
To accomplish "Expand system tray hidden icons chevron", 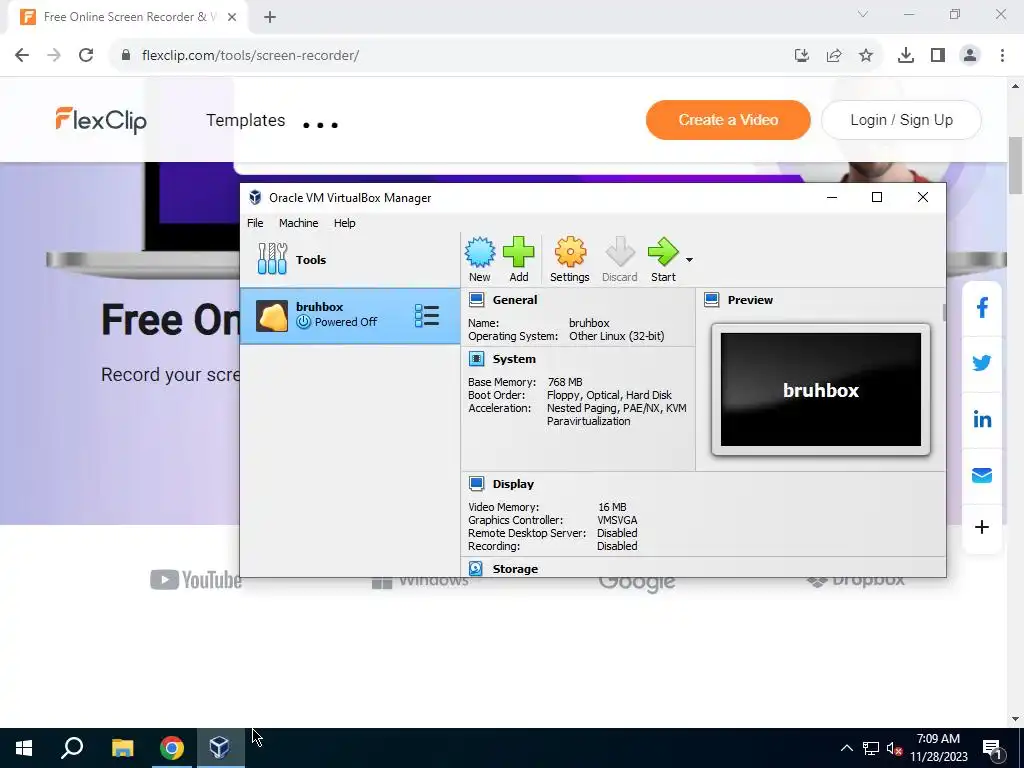I will point(846,748).
